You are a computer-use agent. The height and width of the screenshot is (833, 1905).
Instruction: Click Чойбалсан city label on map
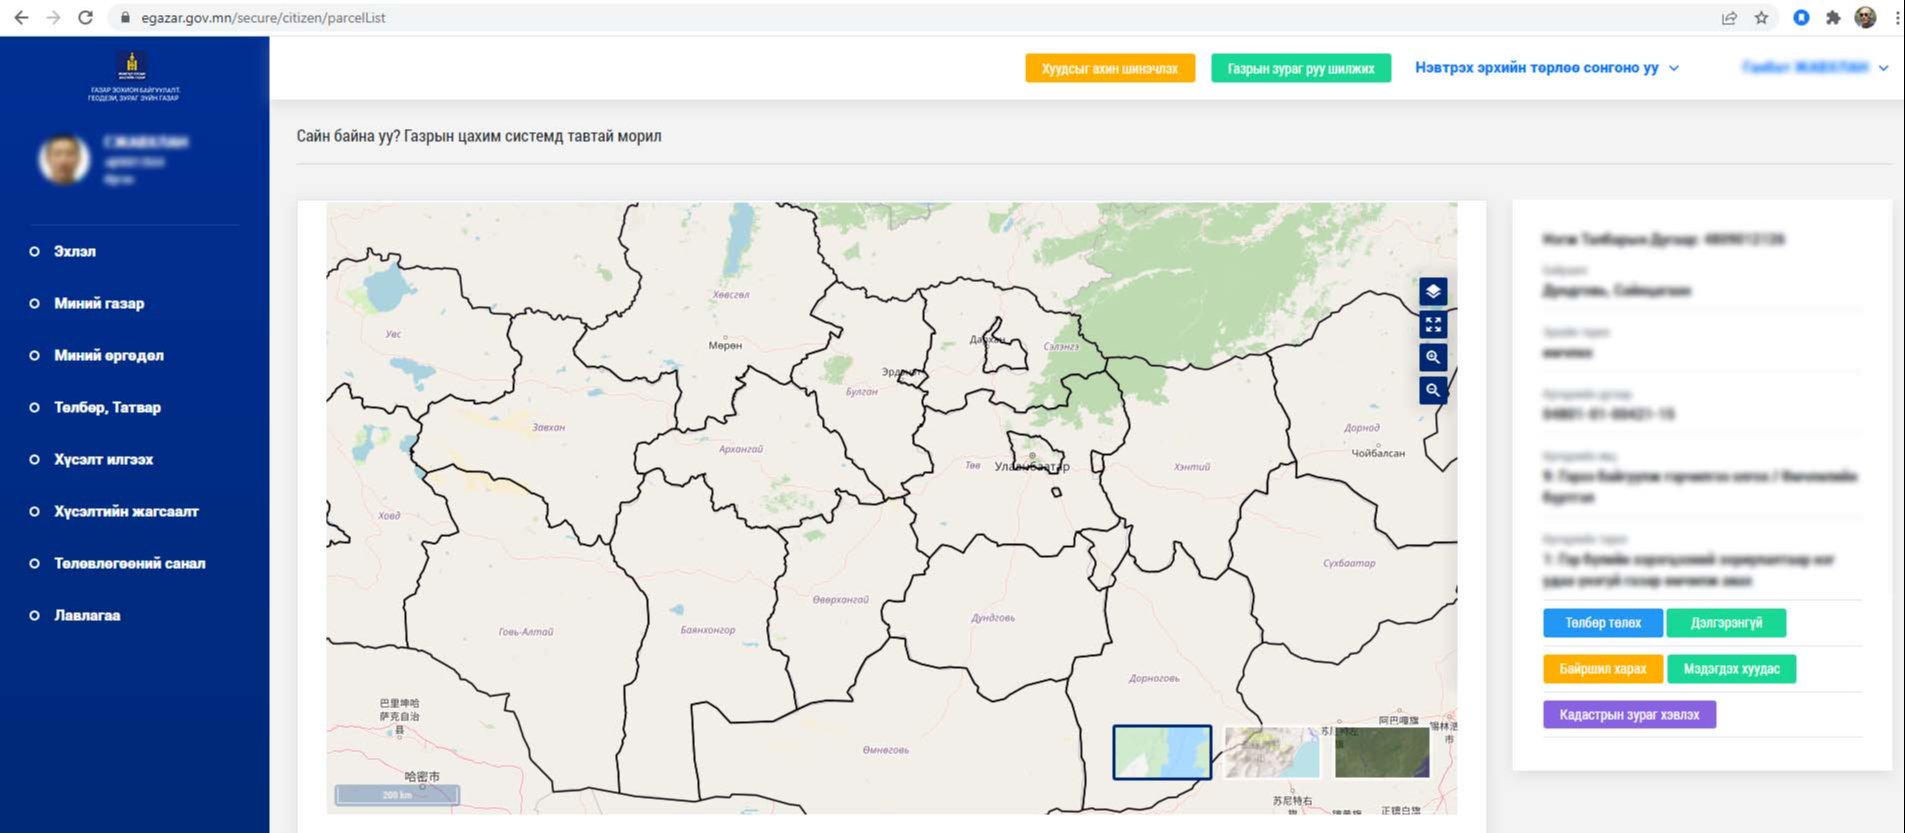1378,453
